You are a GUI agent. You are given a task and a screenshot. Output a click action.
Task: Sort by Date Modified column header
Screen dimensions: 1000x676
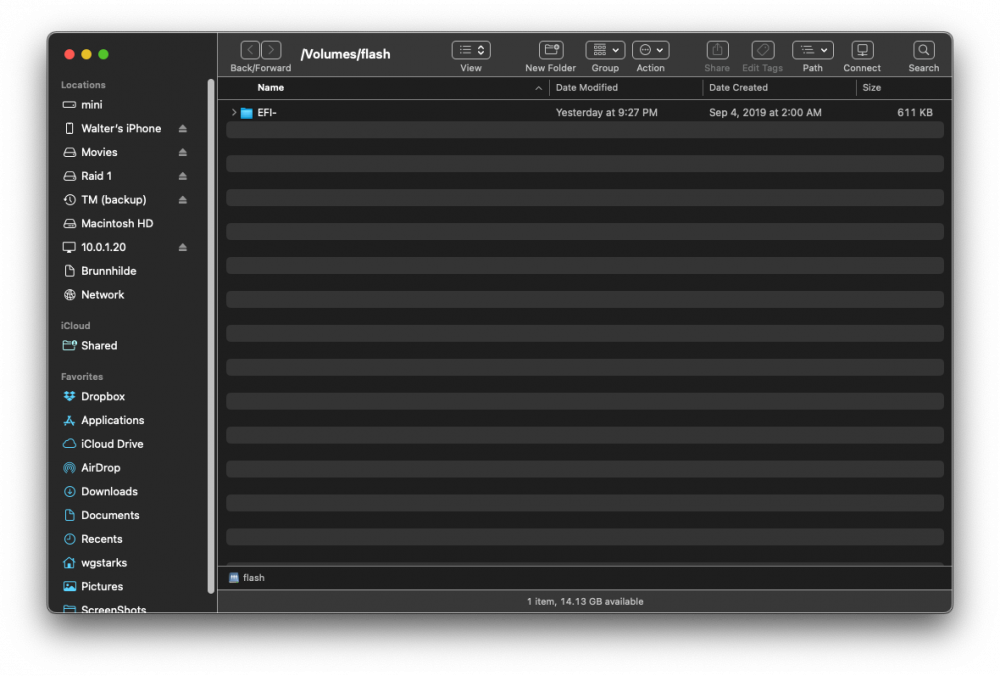pos(586,87)
